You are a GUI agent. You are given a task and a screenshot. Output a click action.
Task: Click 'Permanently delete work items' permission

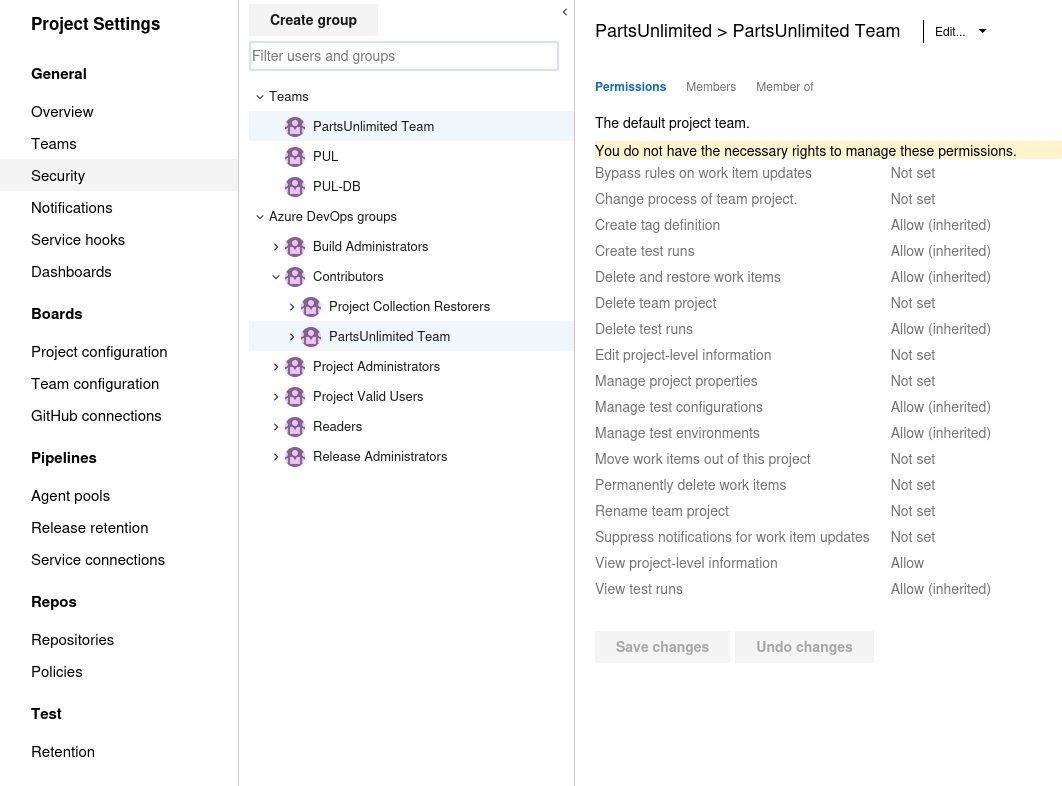691,485
